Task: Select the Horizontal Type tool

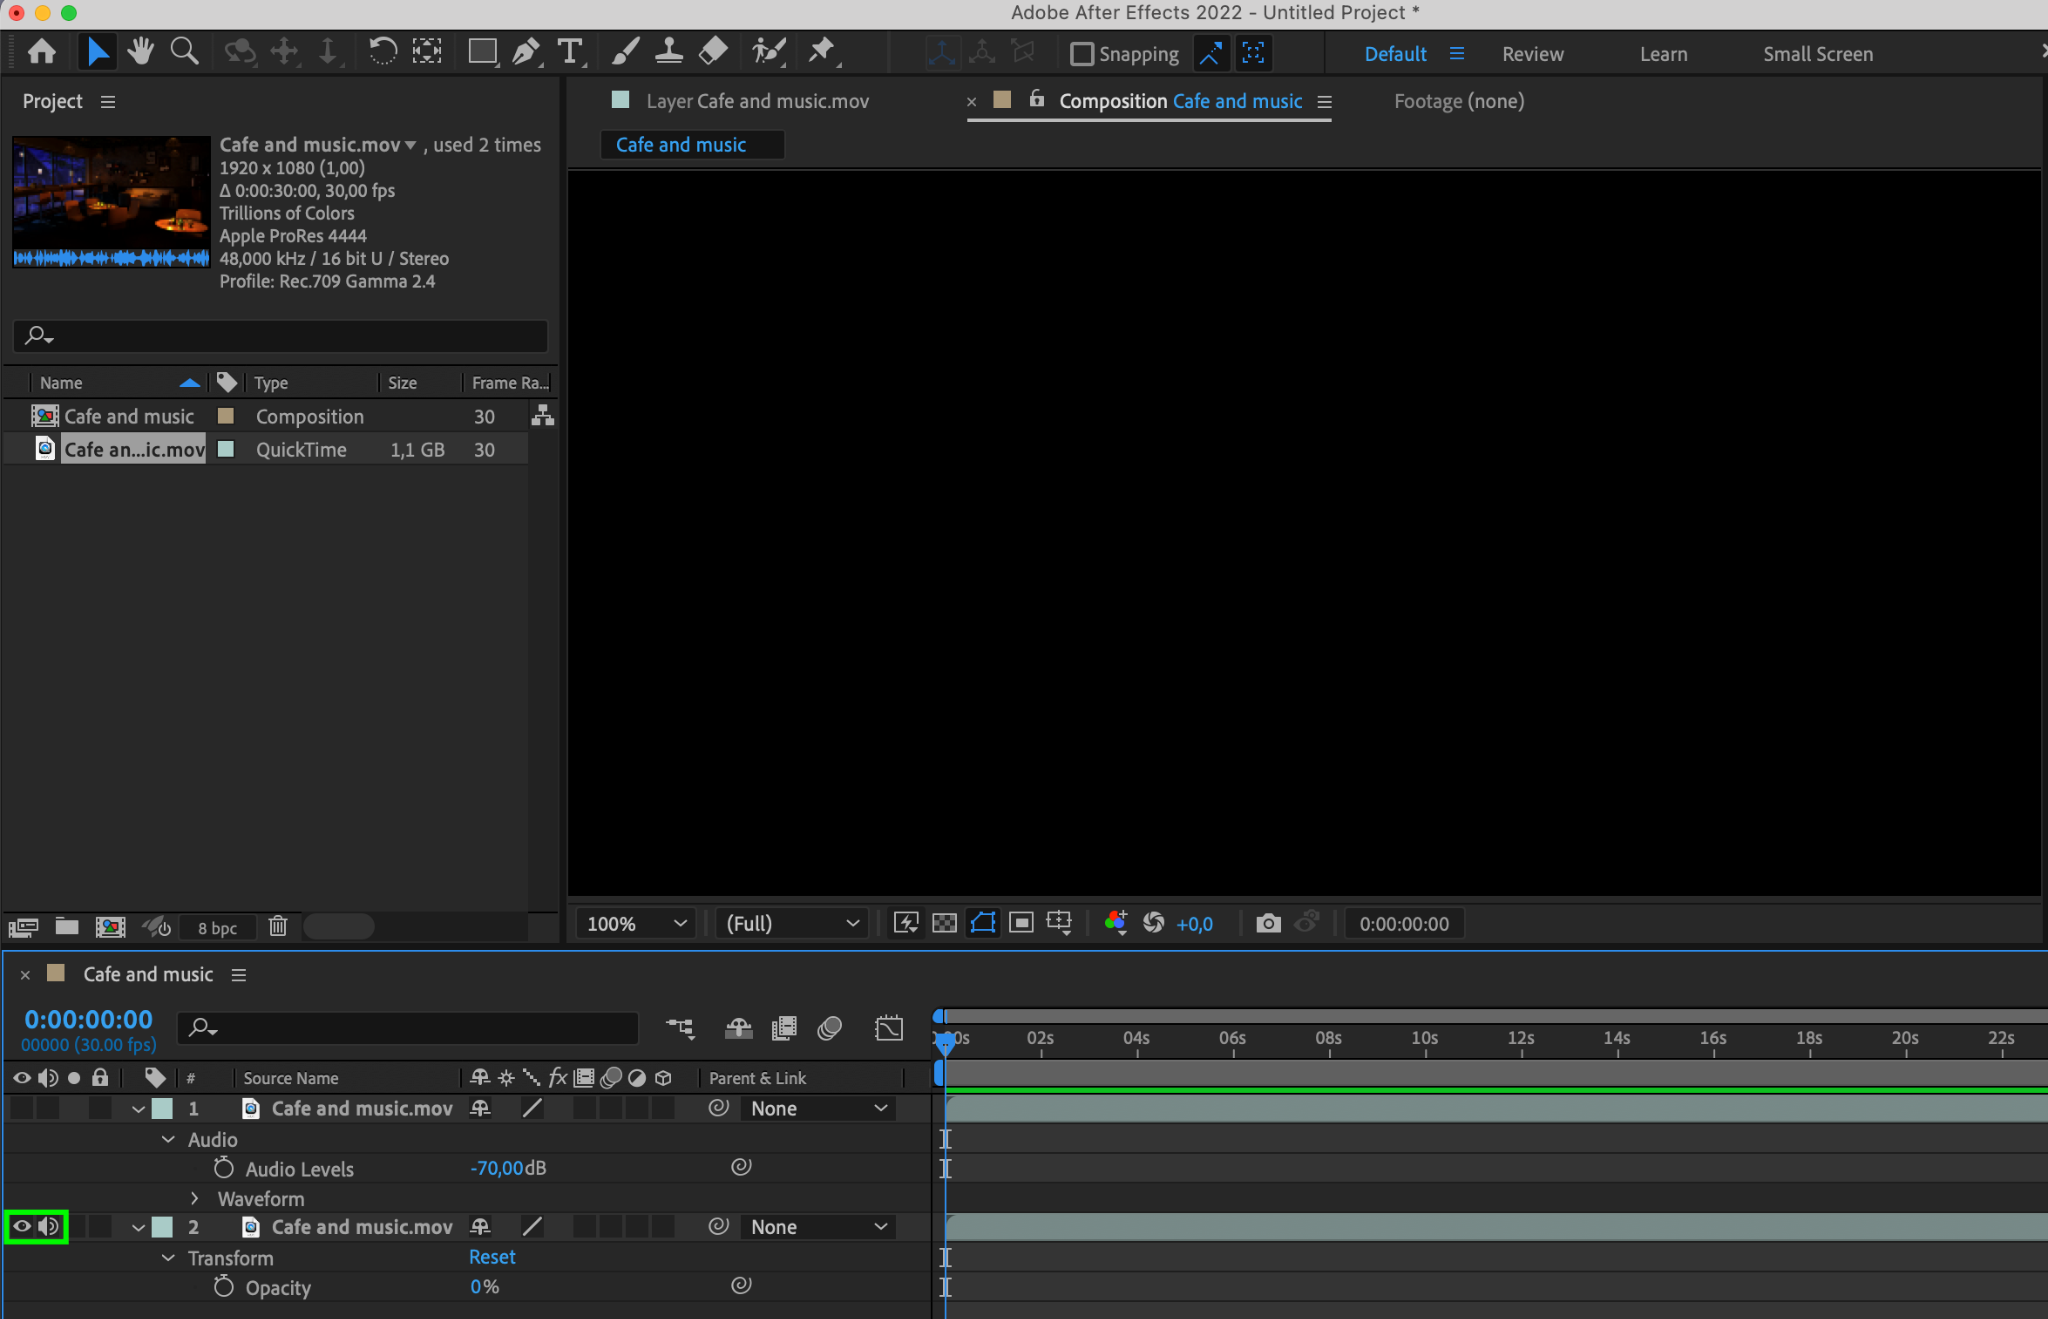Action: (x=570, y=51)
